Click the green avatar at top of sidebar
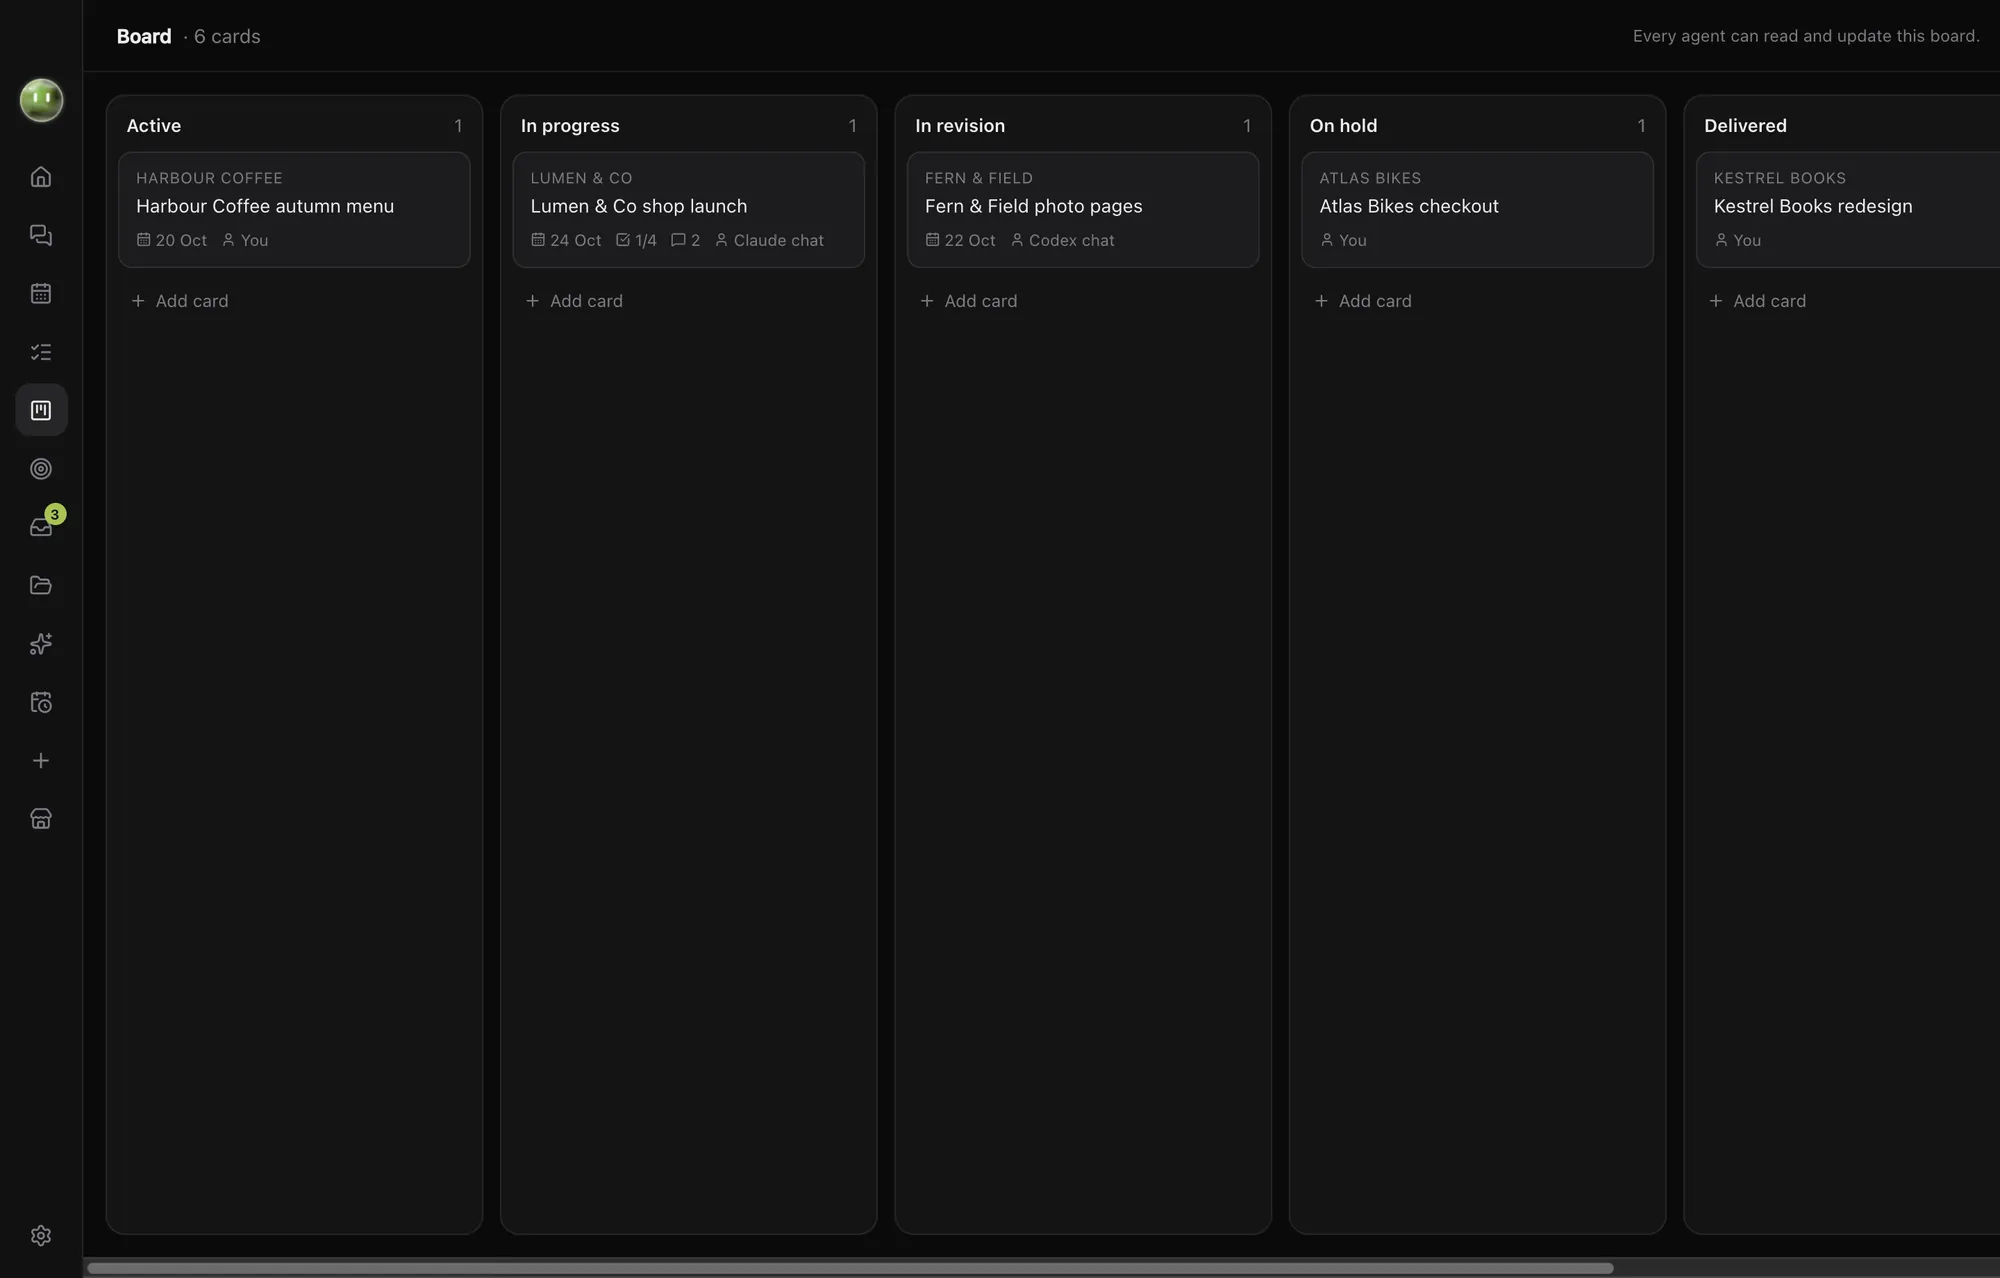 point(41,100)
